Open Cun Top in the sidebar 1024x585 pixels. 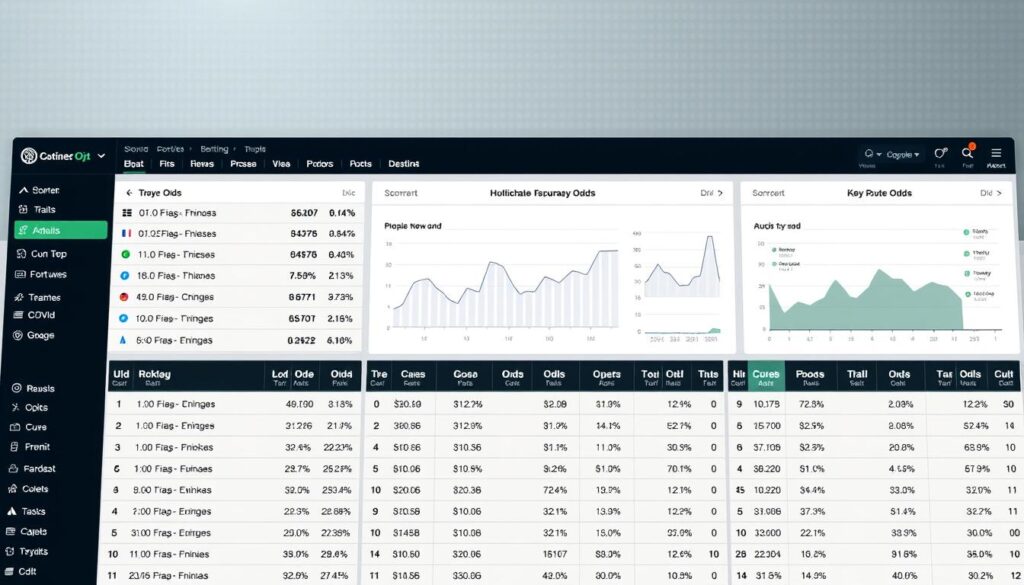[x=41, y=253]
